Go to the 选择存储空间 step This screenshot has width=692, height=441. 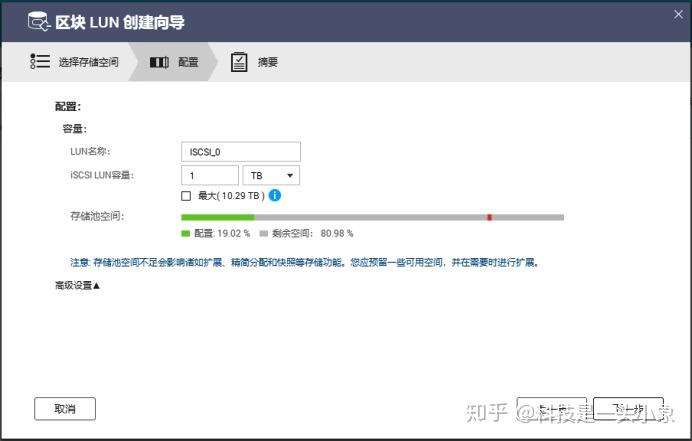pyautogui.click(x=74, y=62)
